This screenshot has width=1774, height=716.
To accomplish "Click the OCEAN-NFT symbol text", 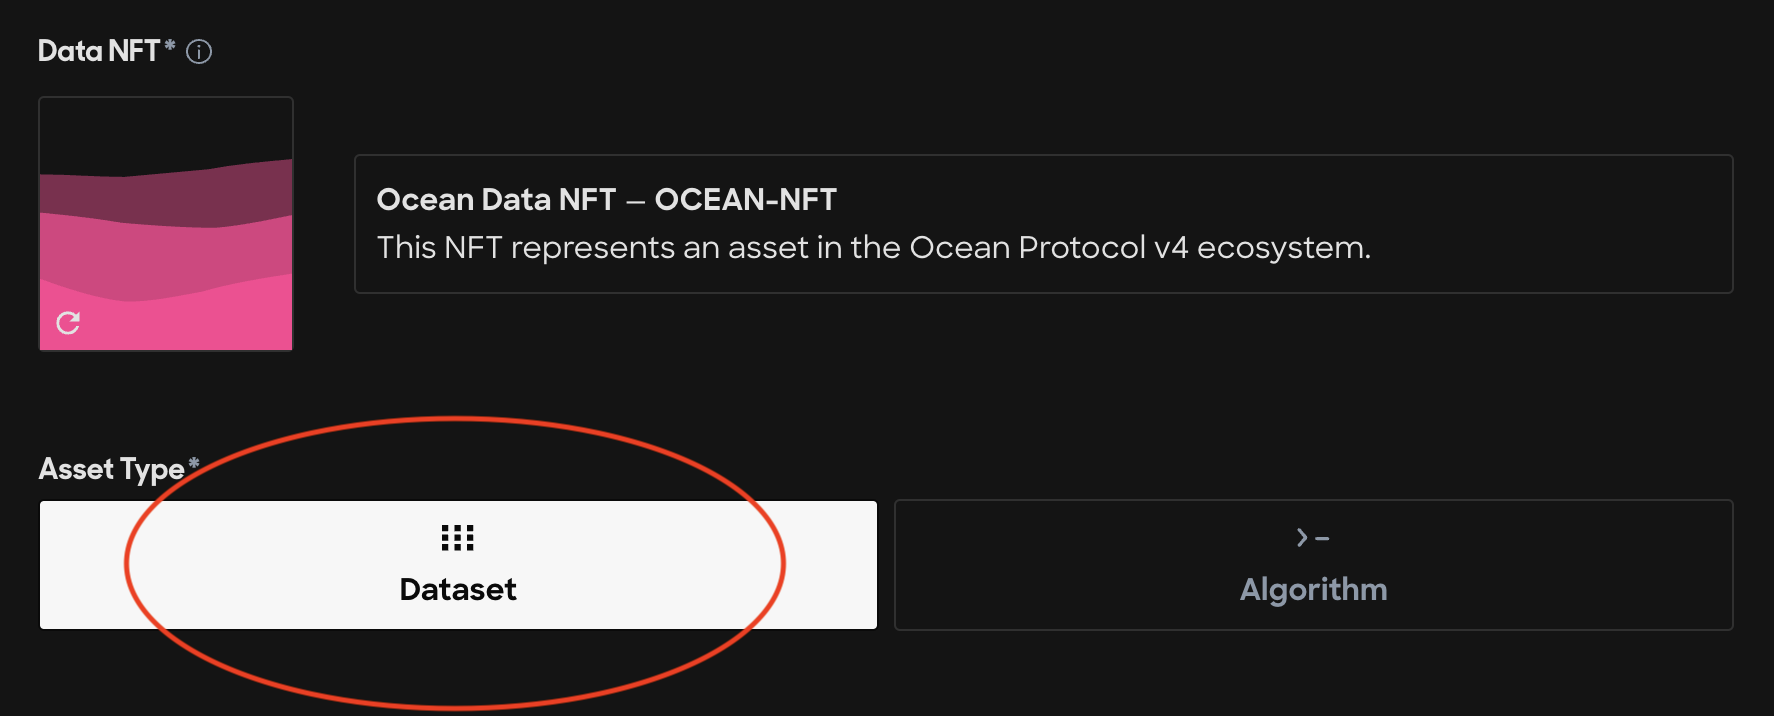I will click(x=745, y=199).
